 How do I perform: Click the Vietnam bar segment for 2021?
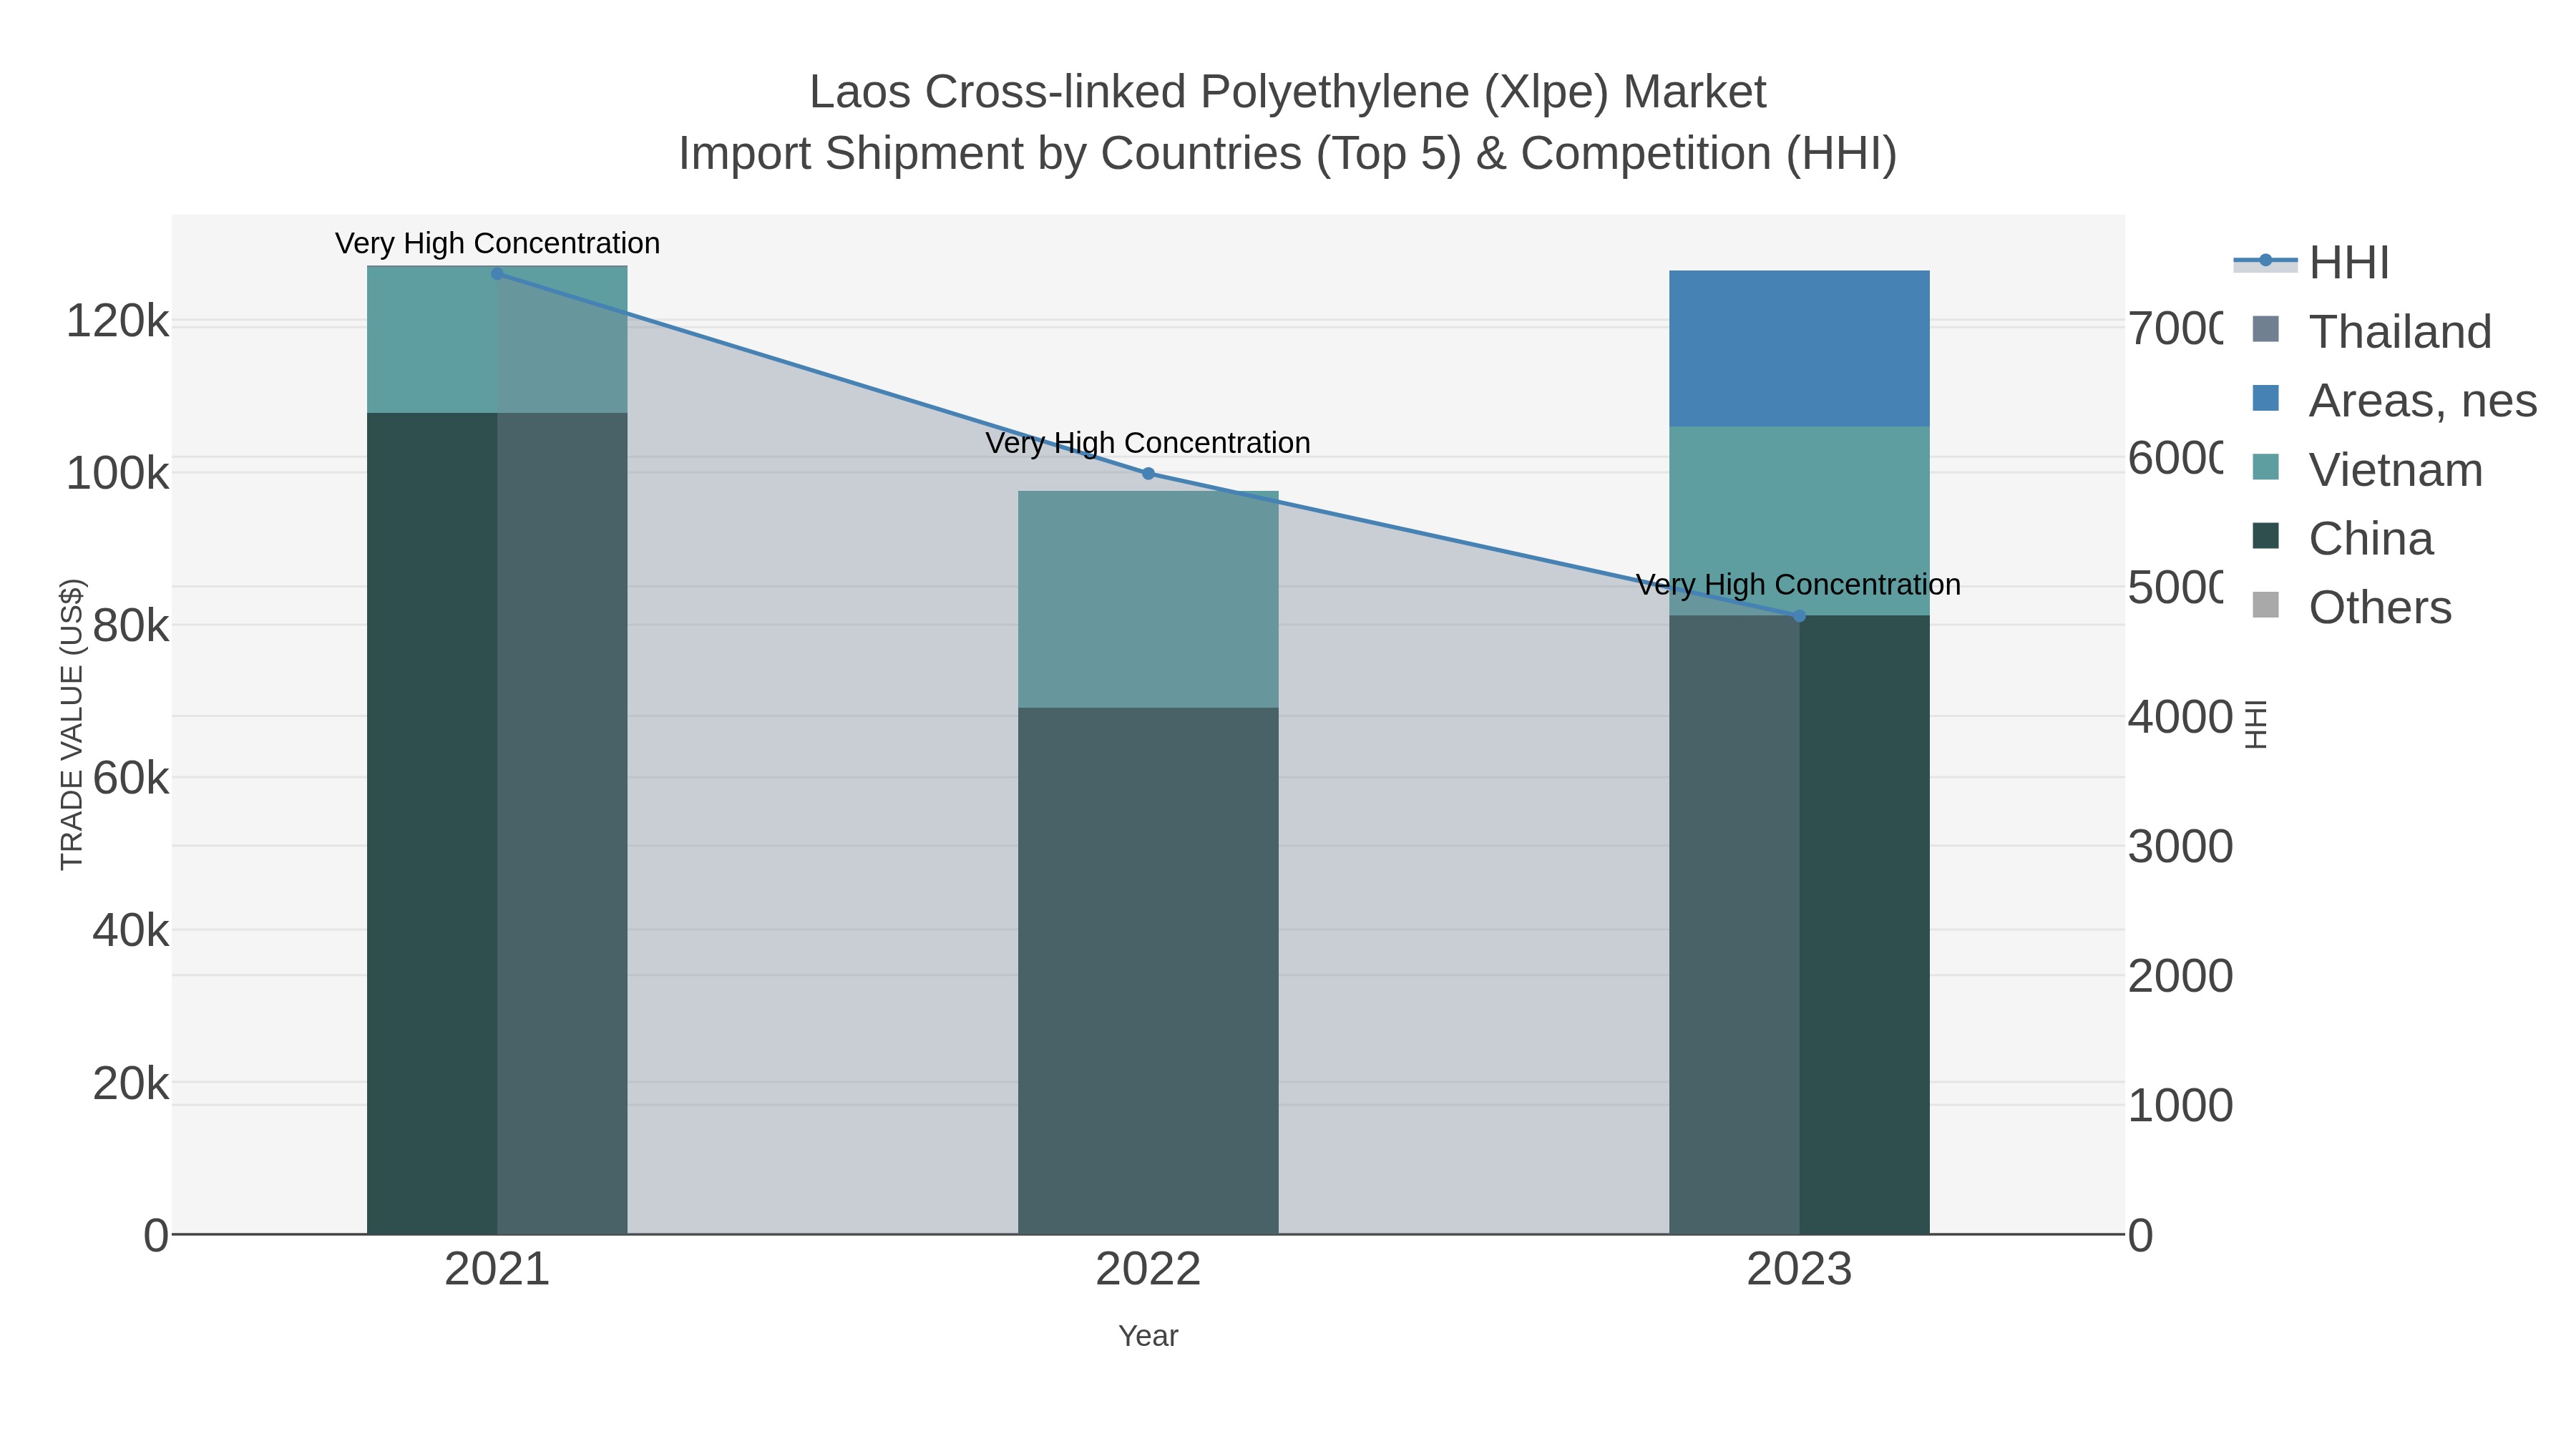click(x=497, y=340)
